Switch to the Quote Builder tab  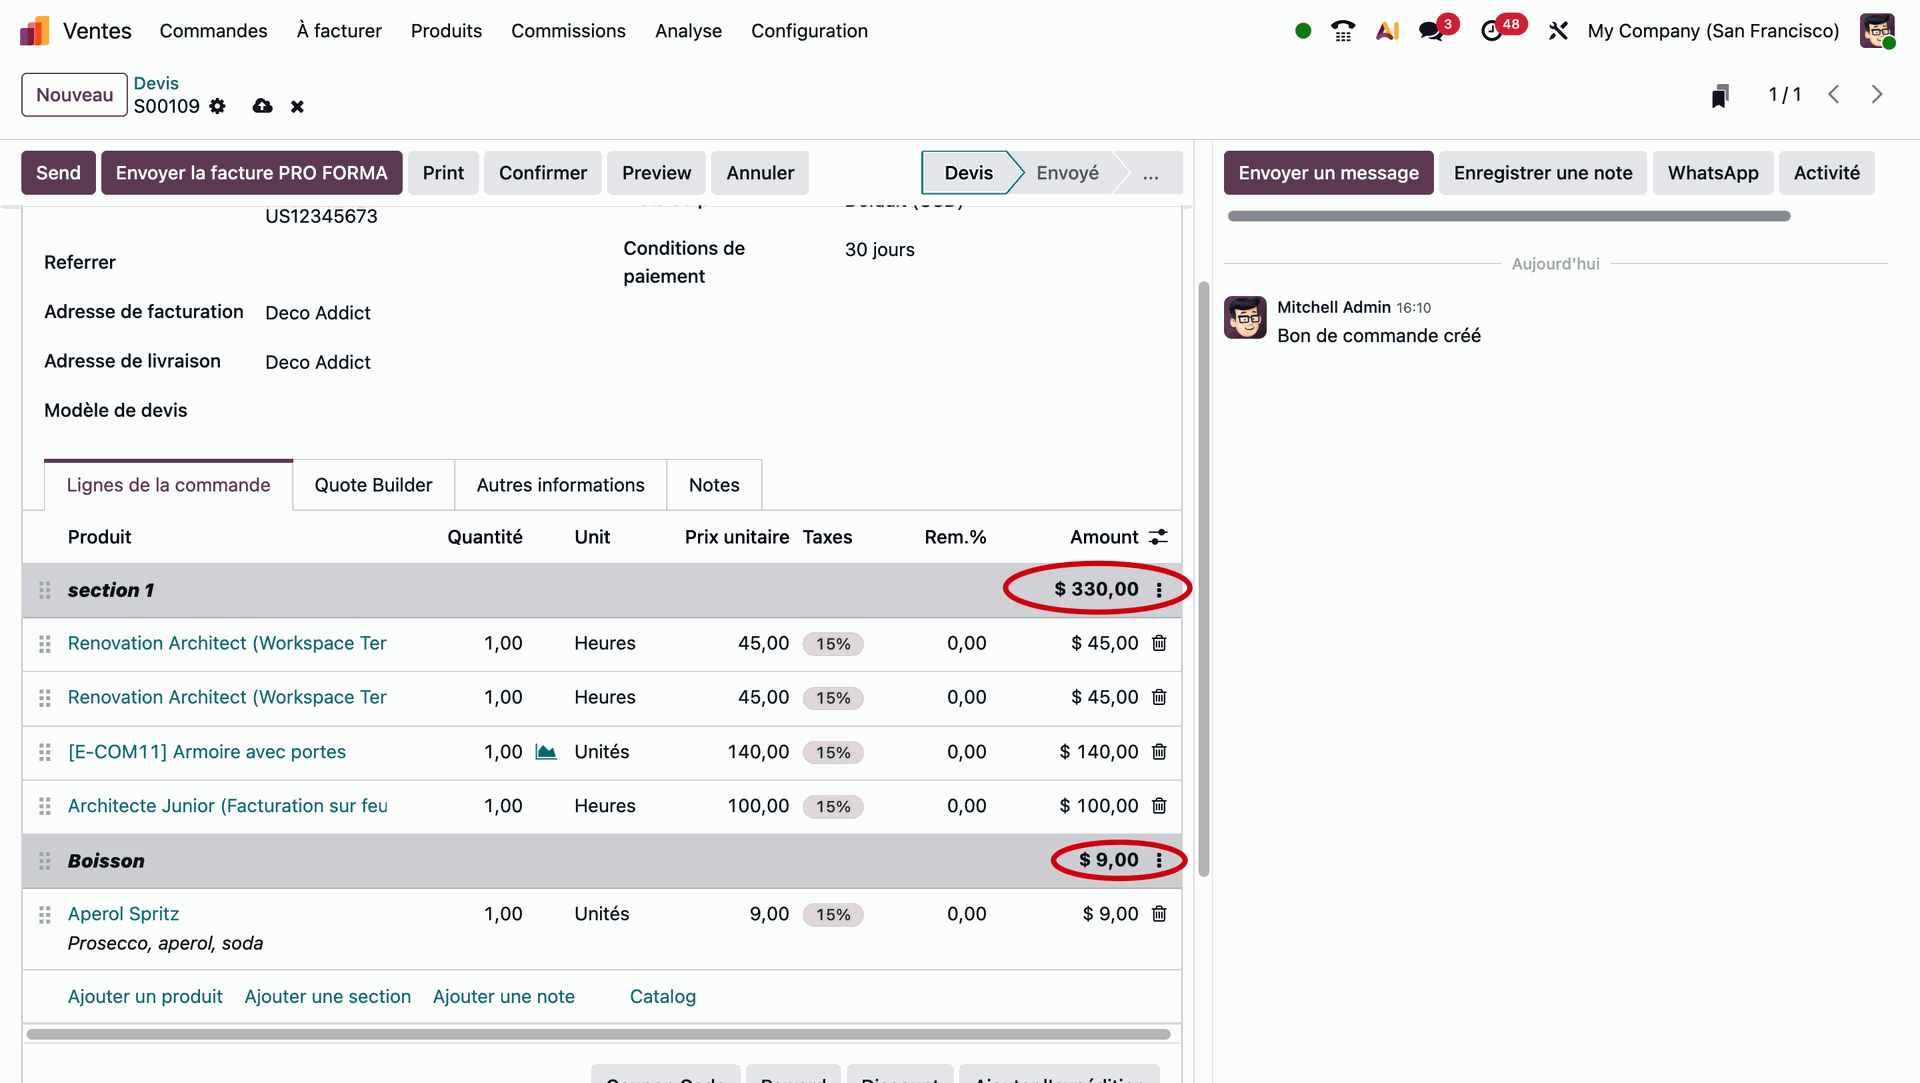(373, 485)
